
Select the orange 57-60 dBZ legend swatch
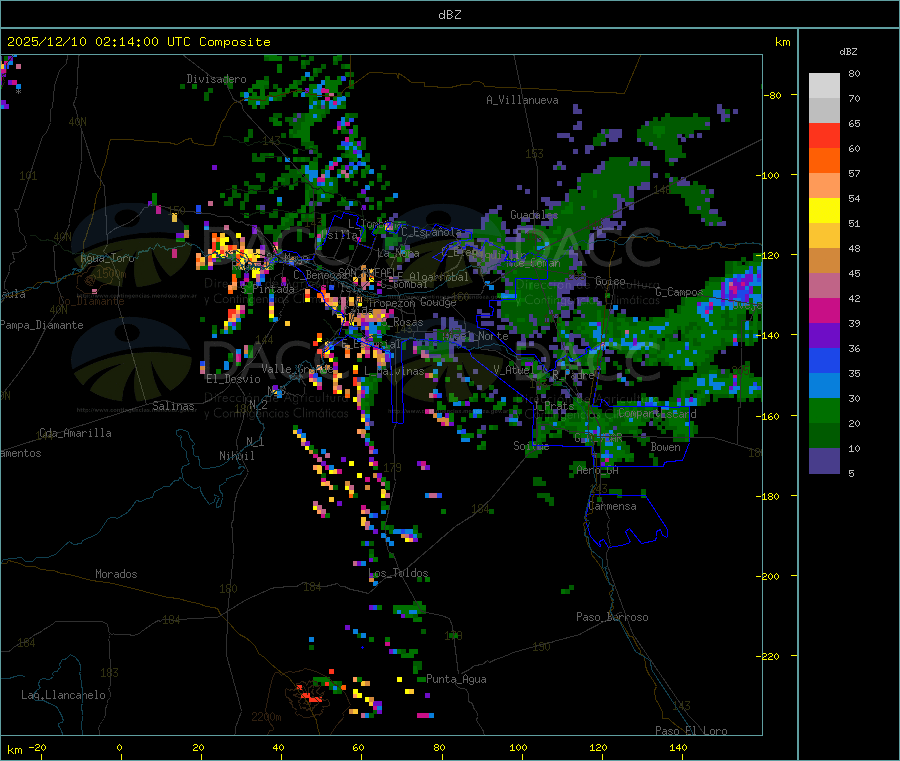point(824,161)
